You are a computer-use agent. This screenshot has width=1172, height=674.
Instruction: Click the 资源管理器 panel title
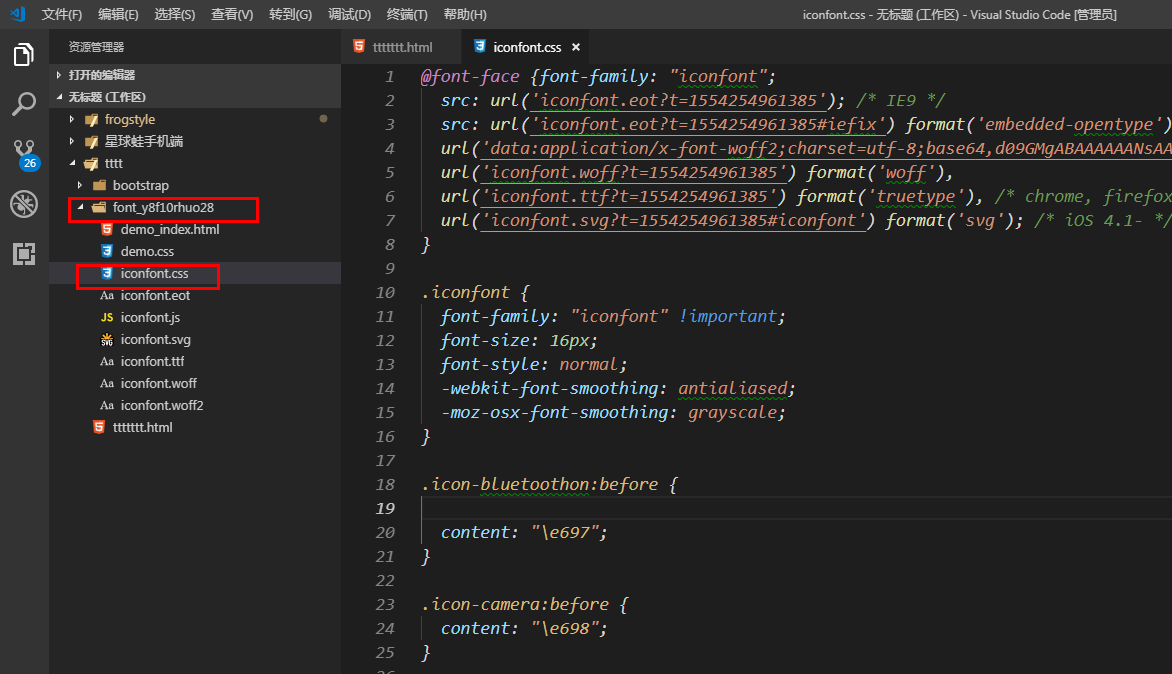[96, 47]
